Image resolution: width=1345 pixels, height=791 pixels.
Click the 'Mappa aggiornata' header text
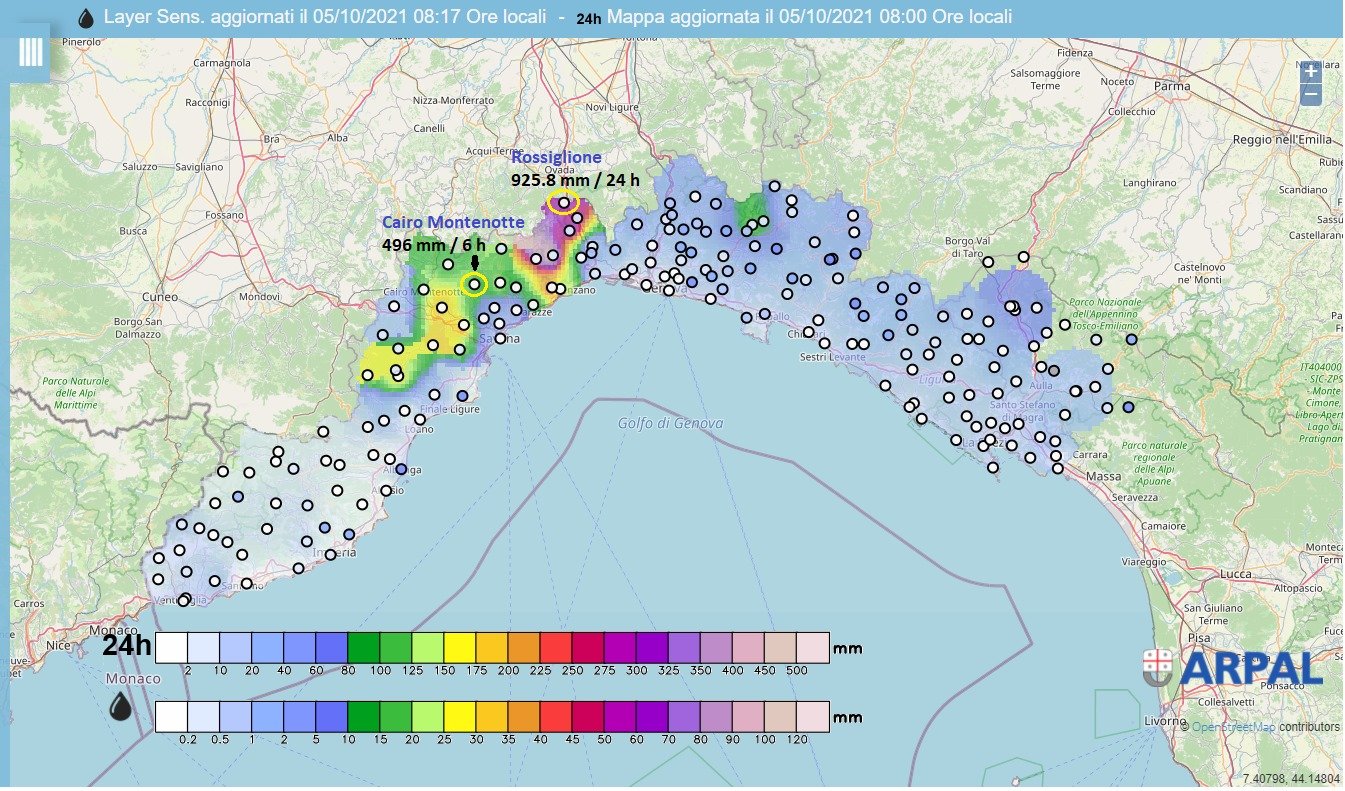click(809, 18)
